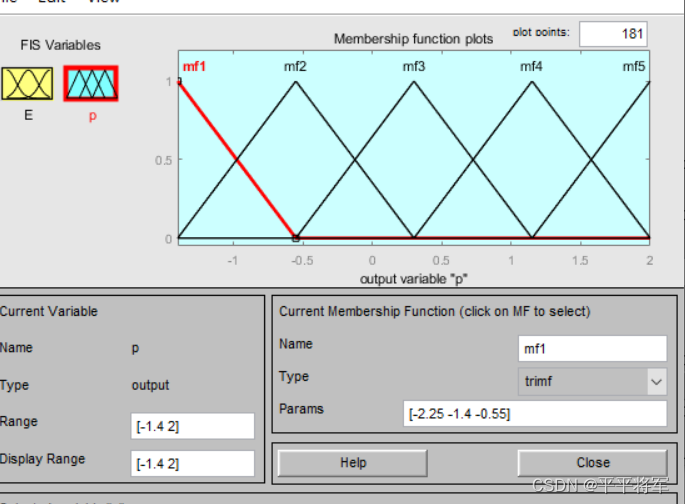The height and width of the screenshot is (504, 685).
Task: Select the cyan output variable p icon
Action: point(91,83)
